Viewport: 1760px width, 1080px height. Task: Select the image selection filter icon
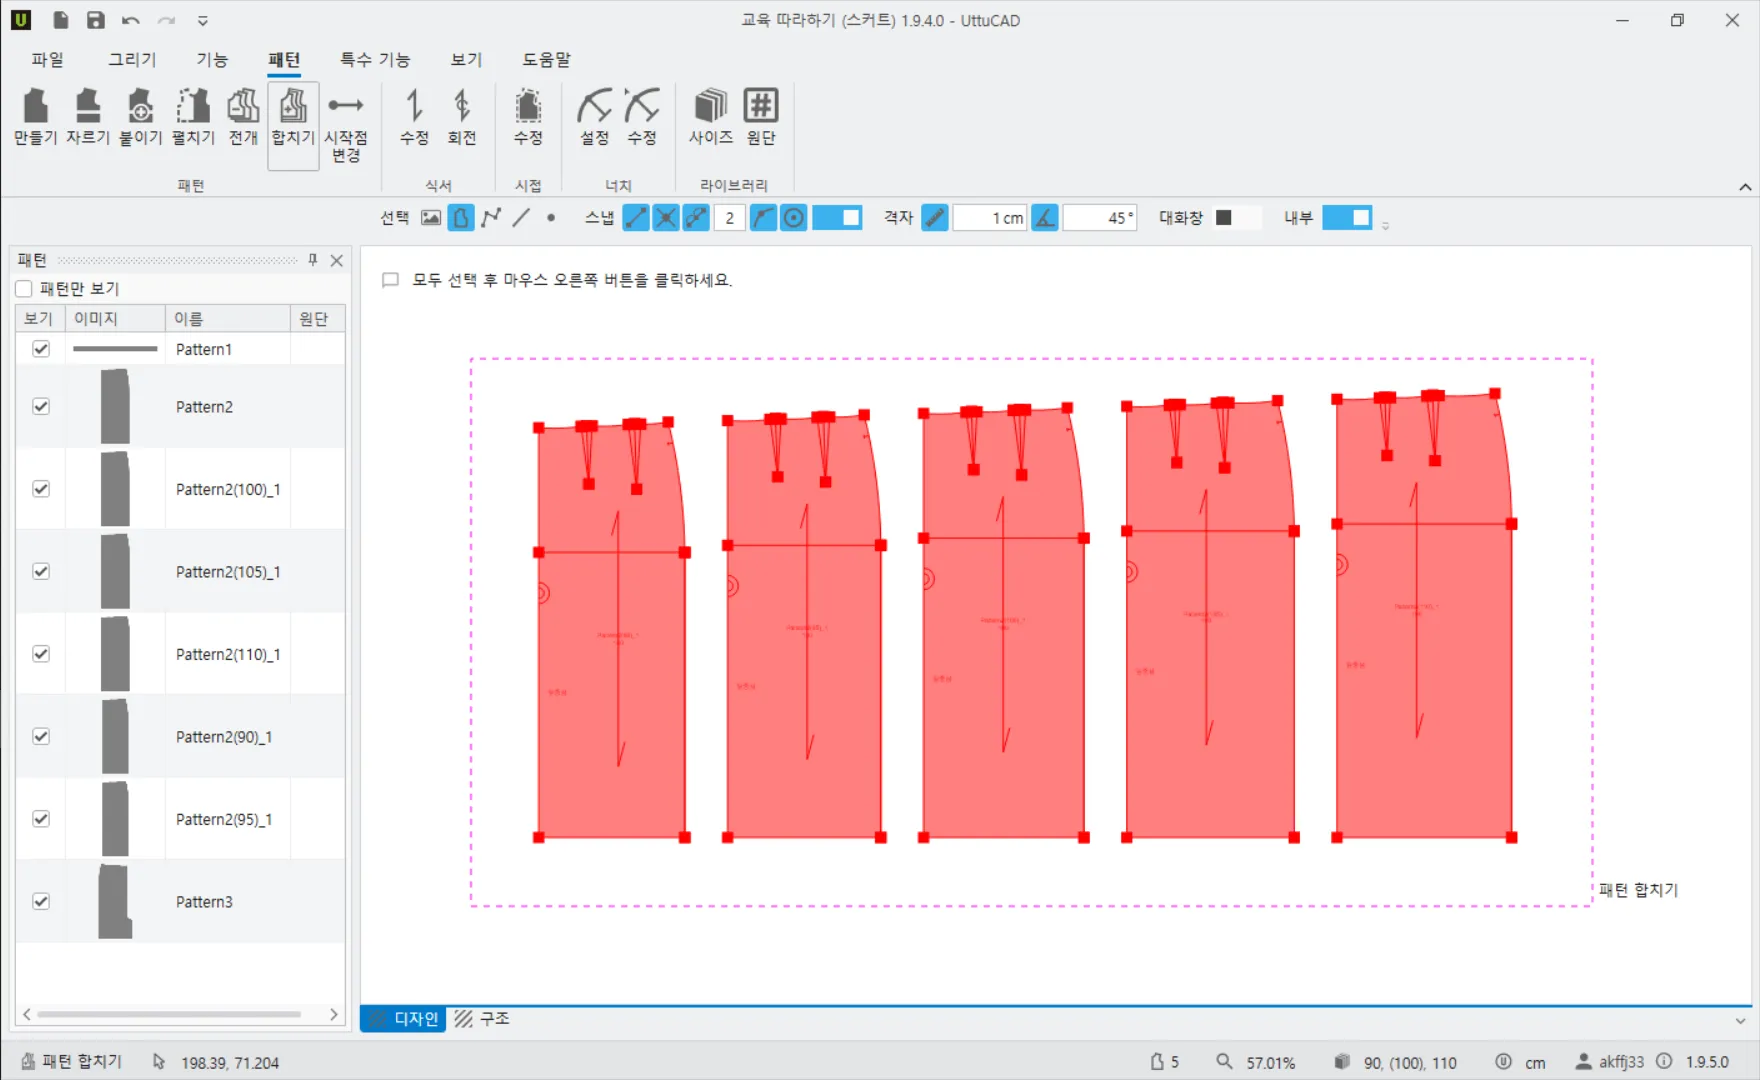(431, 217)
